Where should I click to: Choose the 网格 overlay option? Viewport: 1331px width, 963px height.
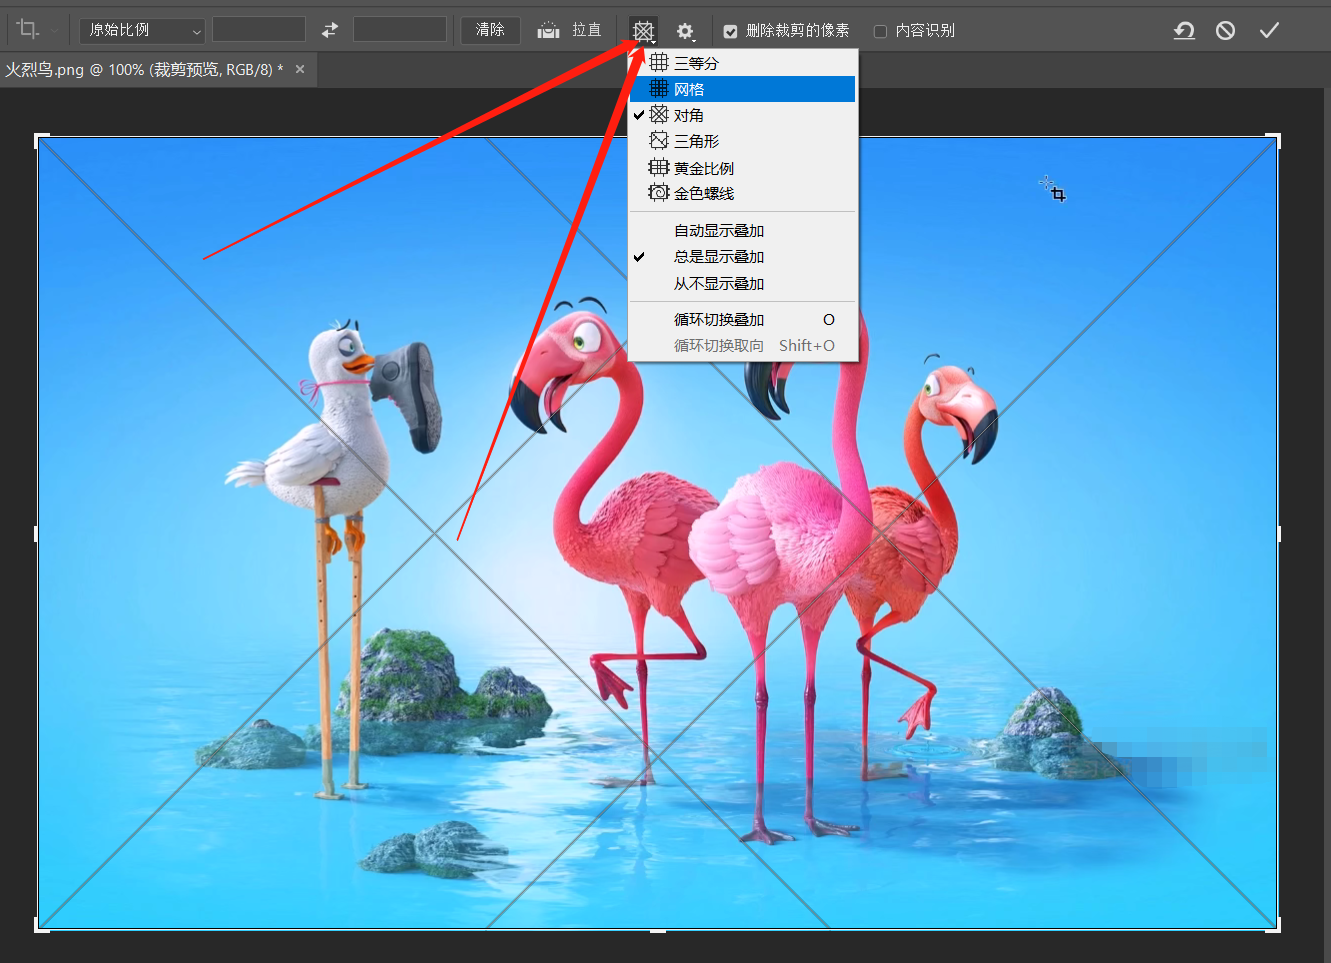743,89
